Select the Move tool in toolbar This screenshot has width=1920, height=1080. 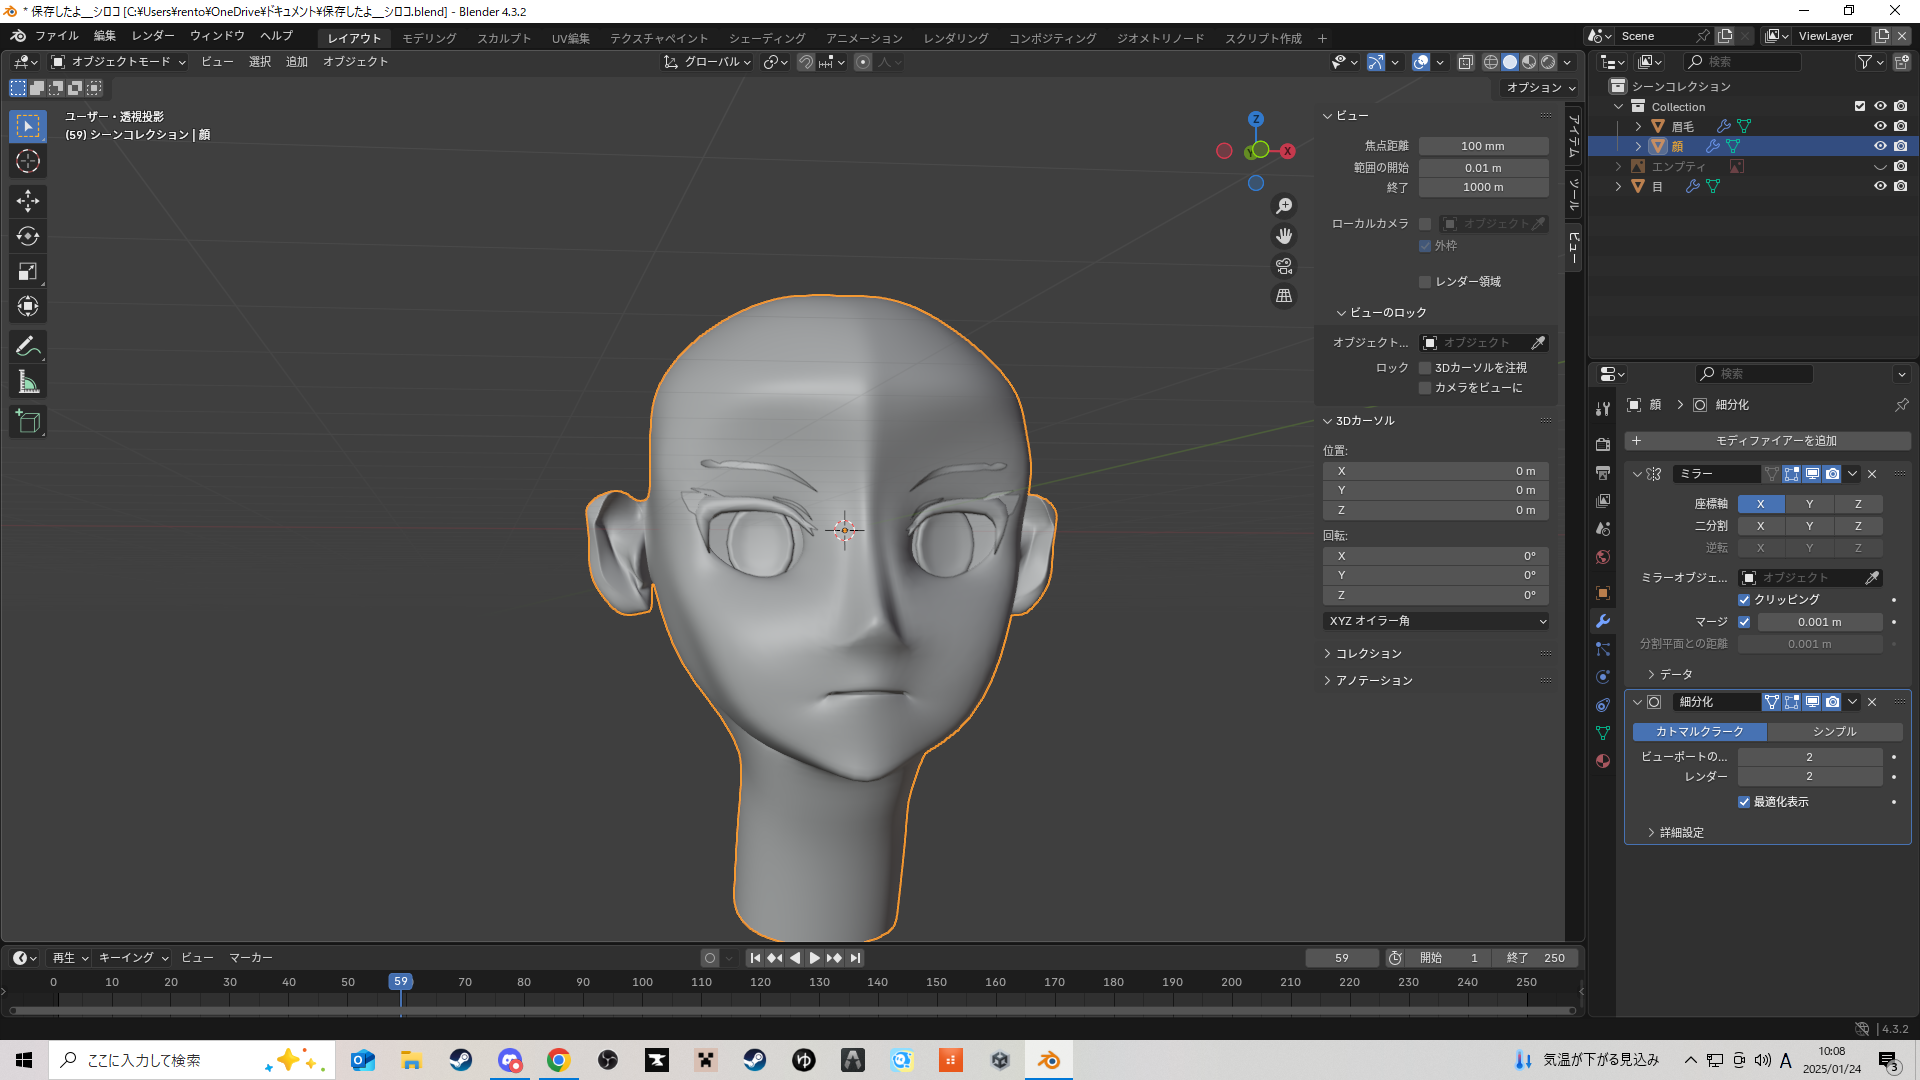[28, 201]
